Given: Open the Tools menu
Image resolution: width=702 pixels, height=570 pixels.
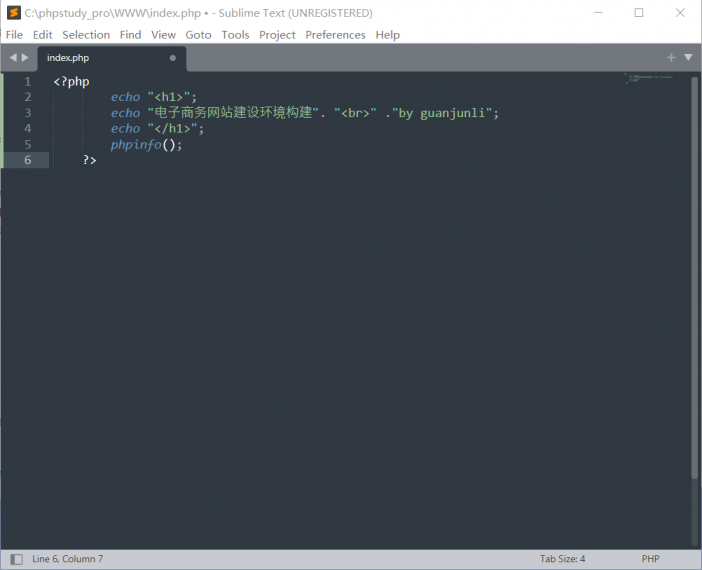Looking at the screenshot, I should [x=235, y=34].
